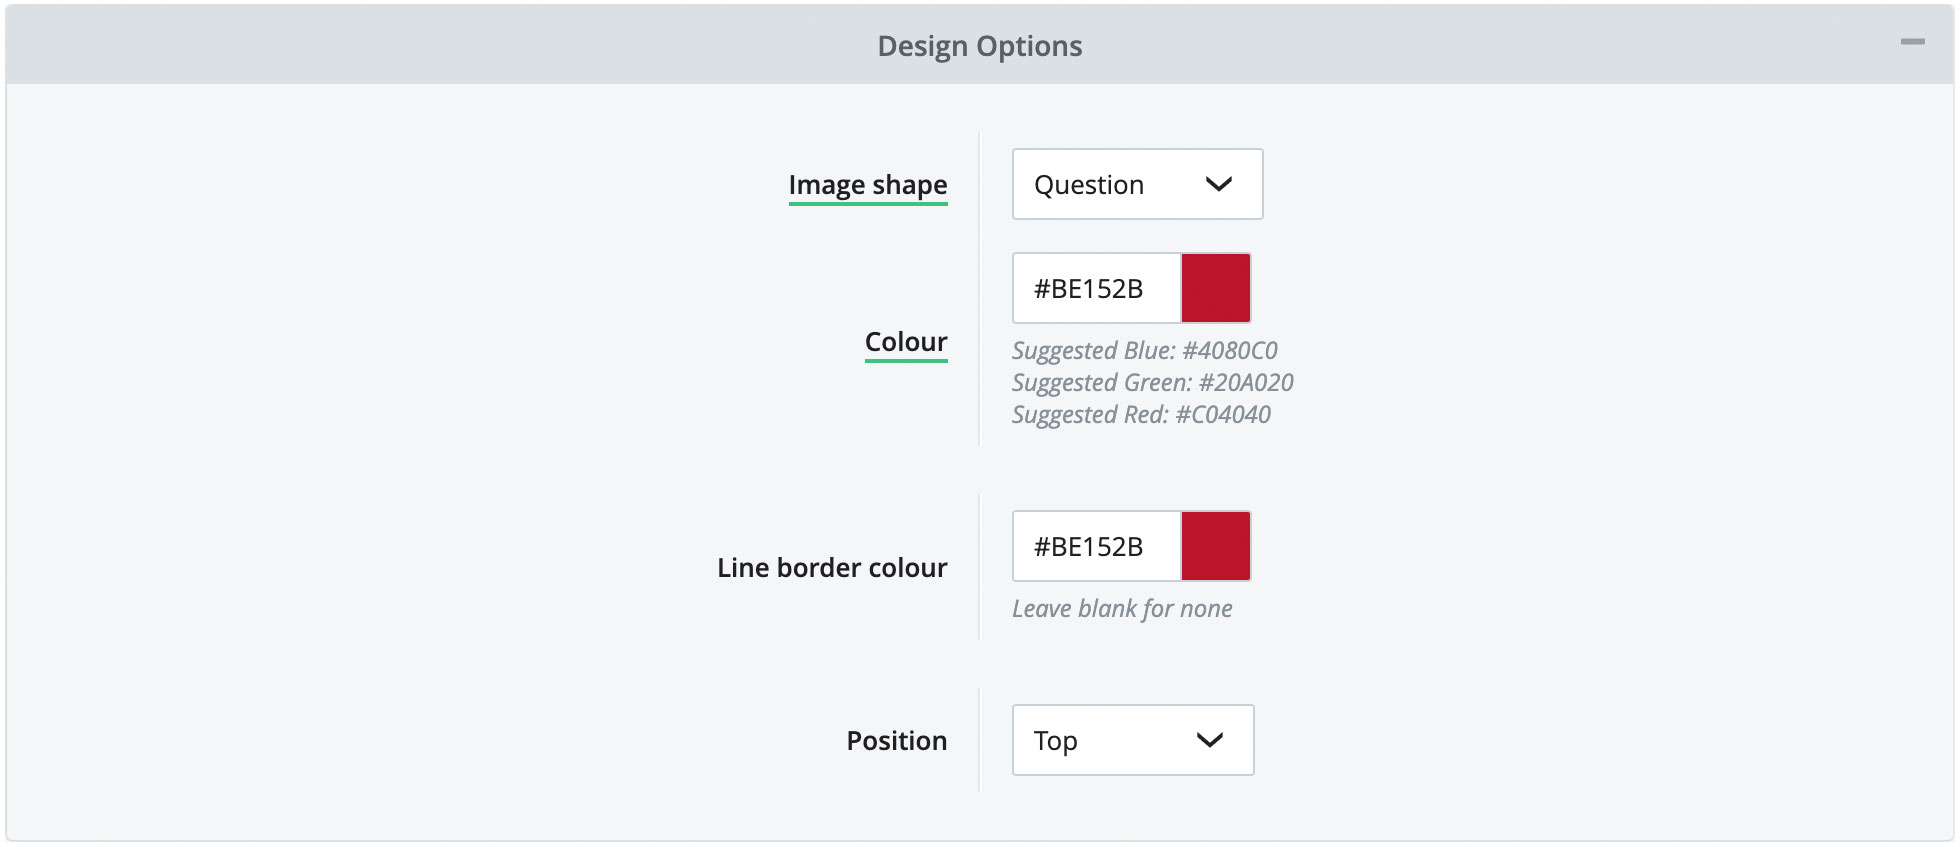The width and height of the screenshot is (1960, 847).
Task: Click the Line border colour red swatch
Action: [1215, 546]
